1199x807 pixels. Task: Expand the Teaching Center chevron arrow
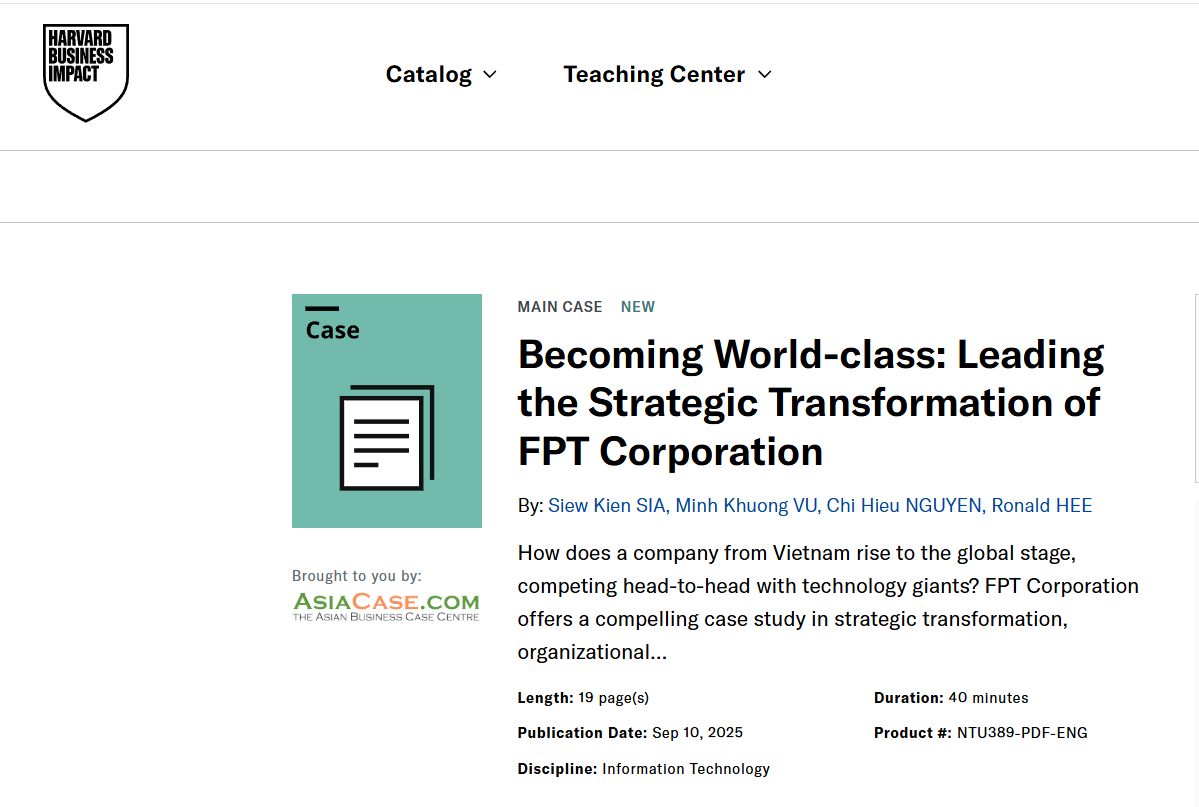(765, 74)
